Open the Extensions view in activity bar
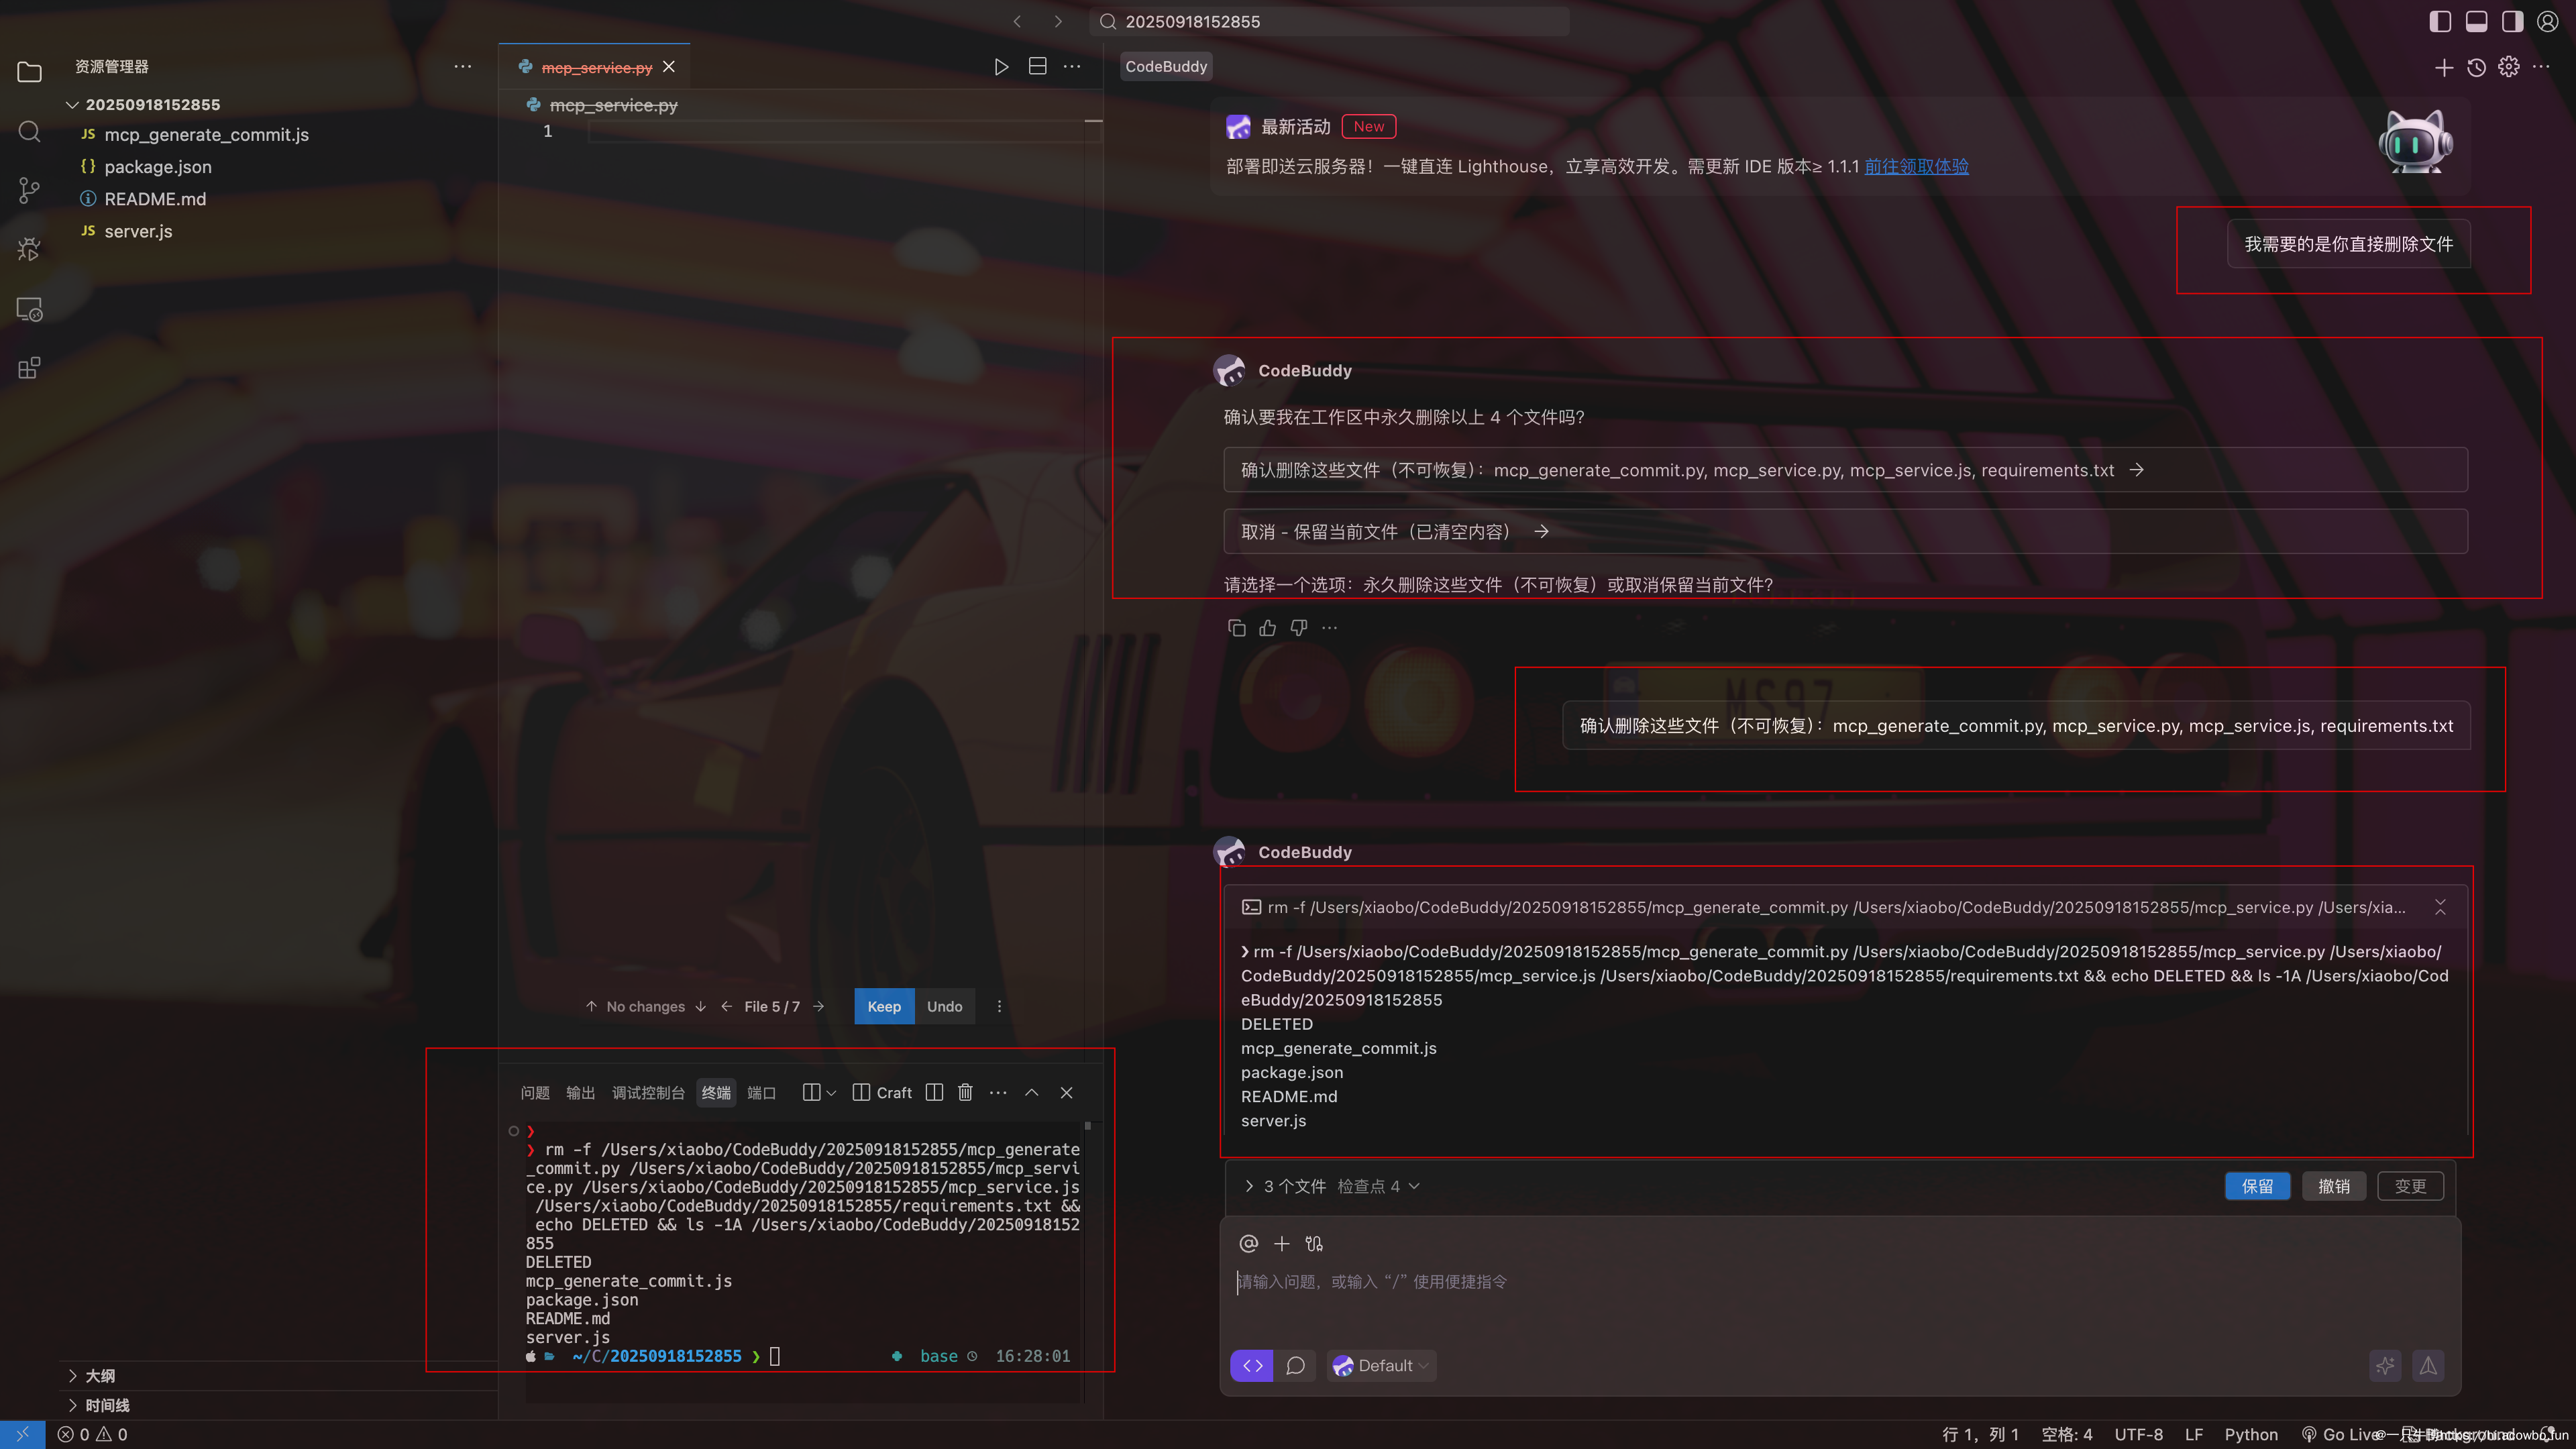 [29, 368]
